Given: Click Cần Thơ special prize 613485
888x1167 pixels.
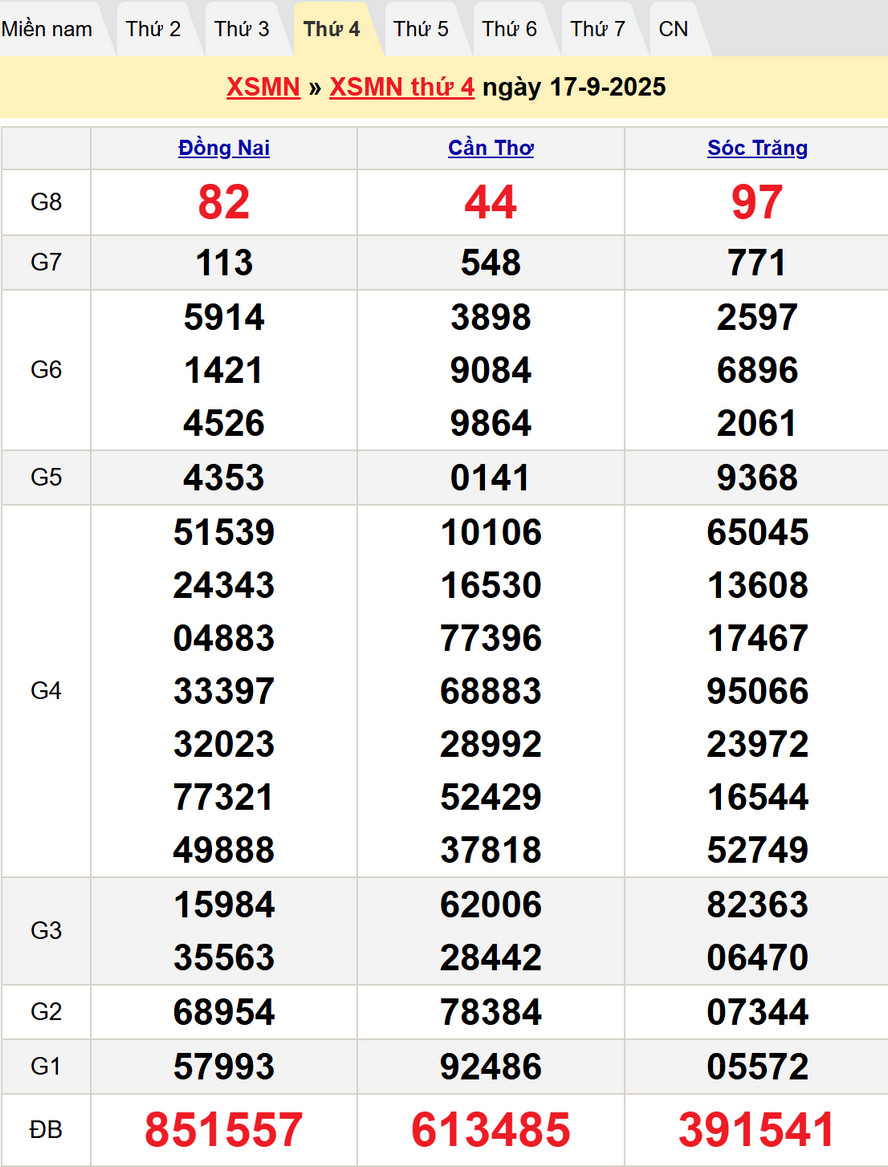Looking at the screenshot, I should coord(491,1129).
